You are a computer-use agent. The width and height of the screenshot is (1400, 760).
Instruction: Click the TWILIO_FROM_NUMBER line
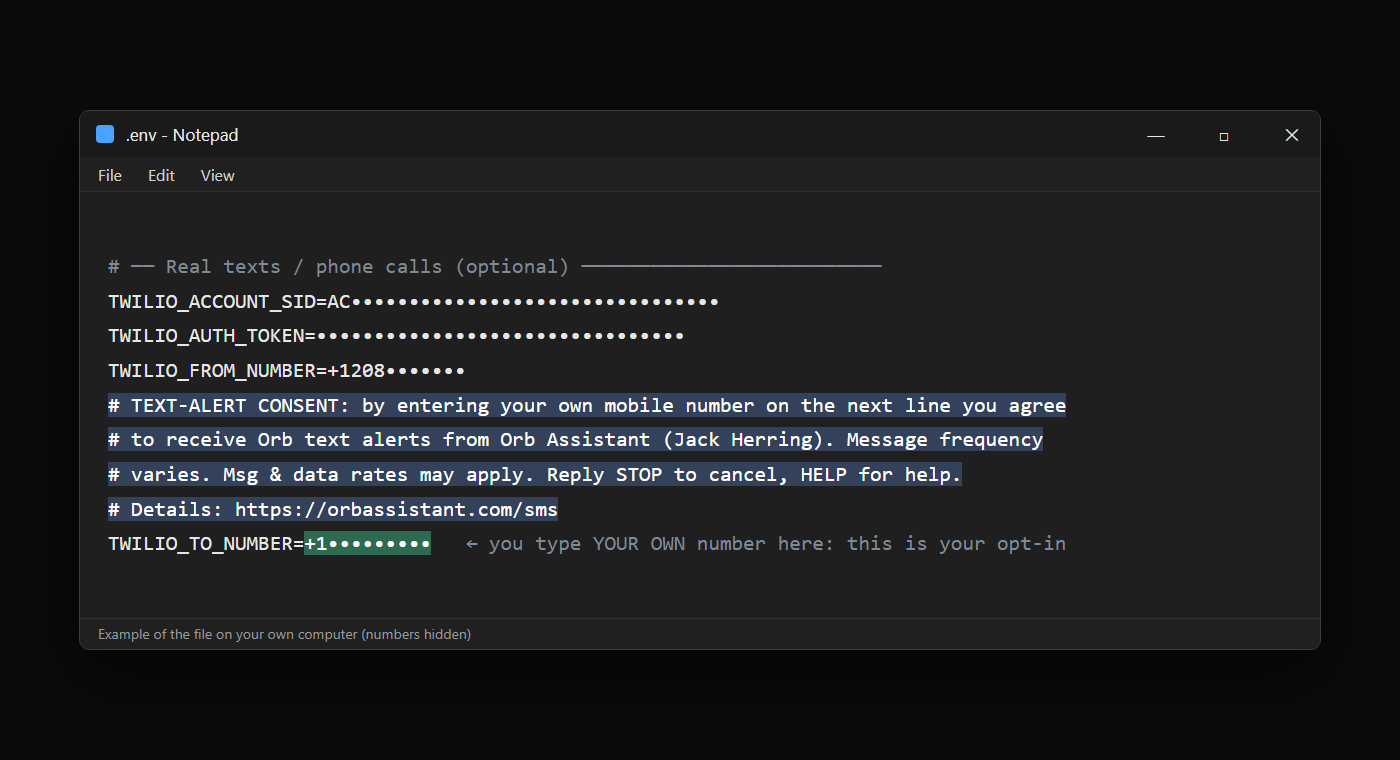point(287,371)
